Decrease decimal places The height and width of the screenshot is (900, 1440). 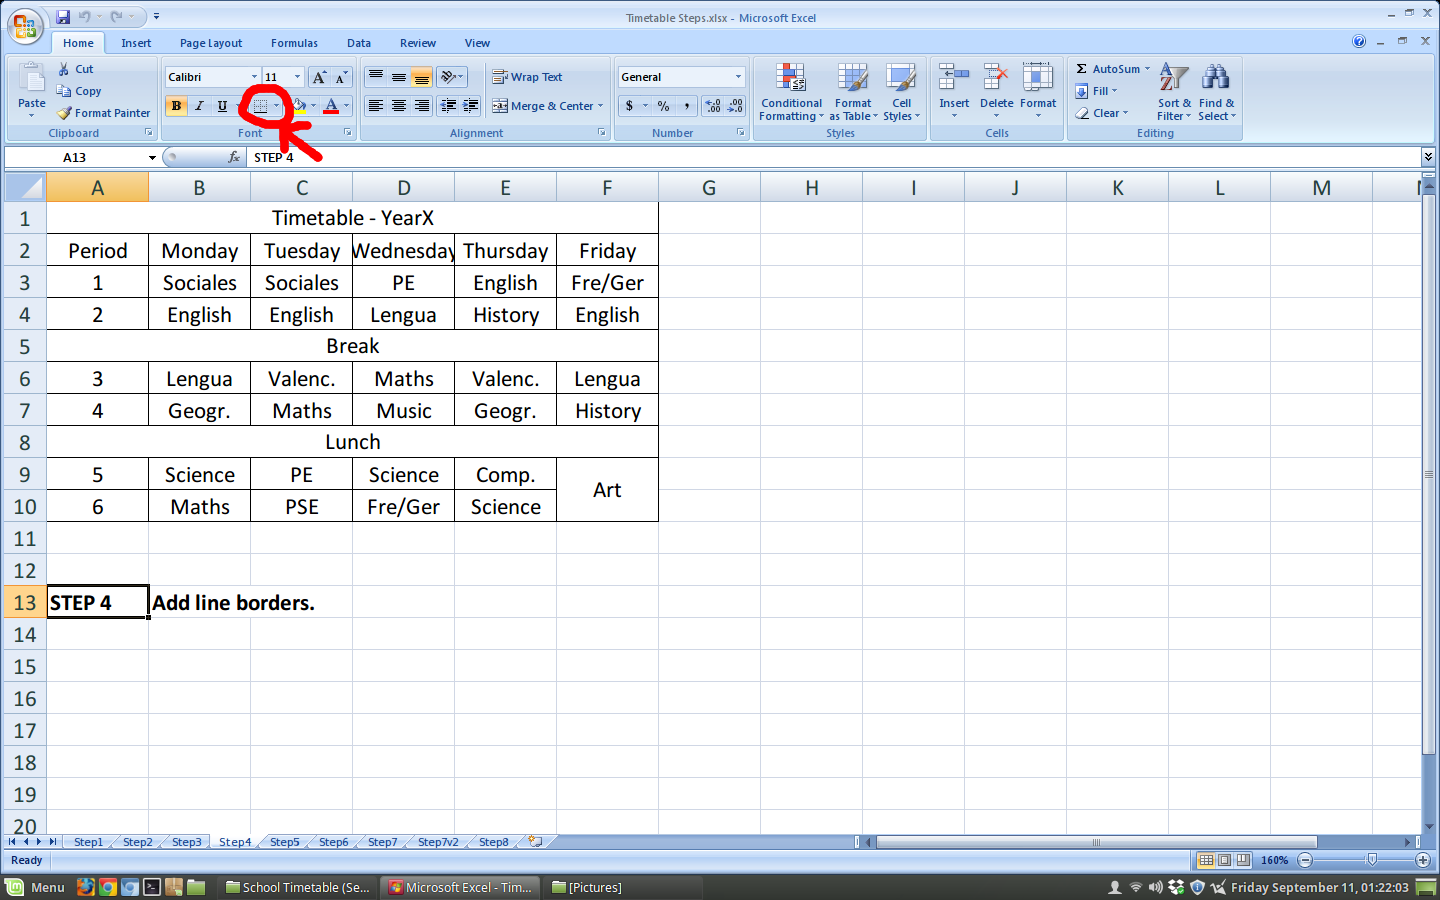(x=735, y=106)
